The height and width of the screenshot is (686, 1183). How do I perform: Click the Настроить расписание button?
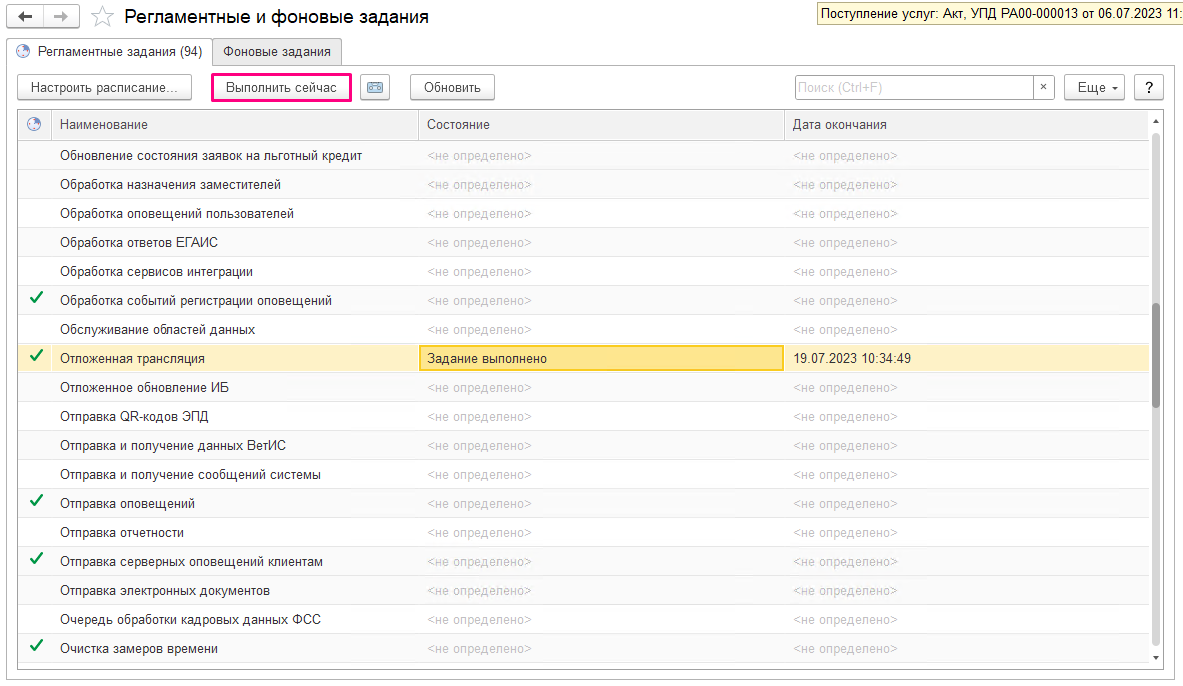(104, 87)
